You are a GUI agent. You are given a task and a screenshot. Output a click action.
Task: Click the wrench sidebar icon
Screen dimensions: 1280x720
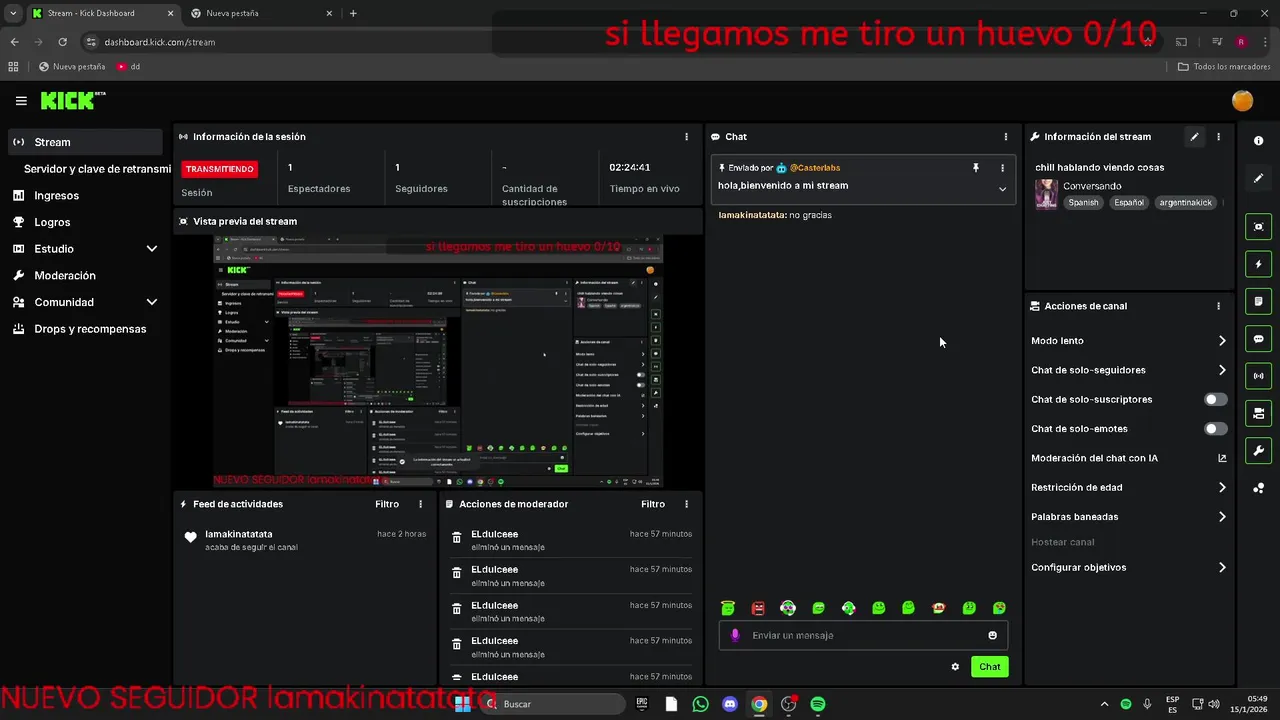[x=1259, y=450]
